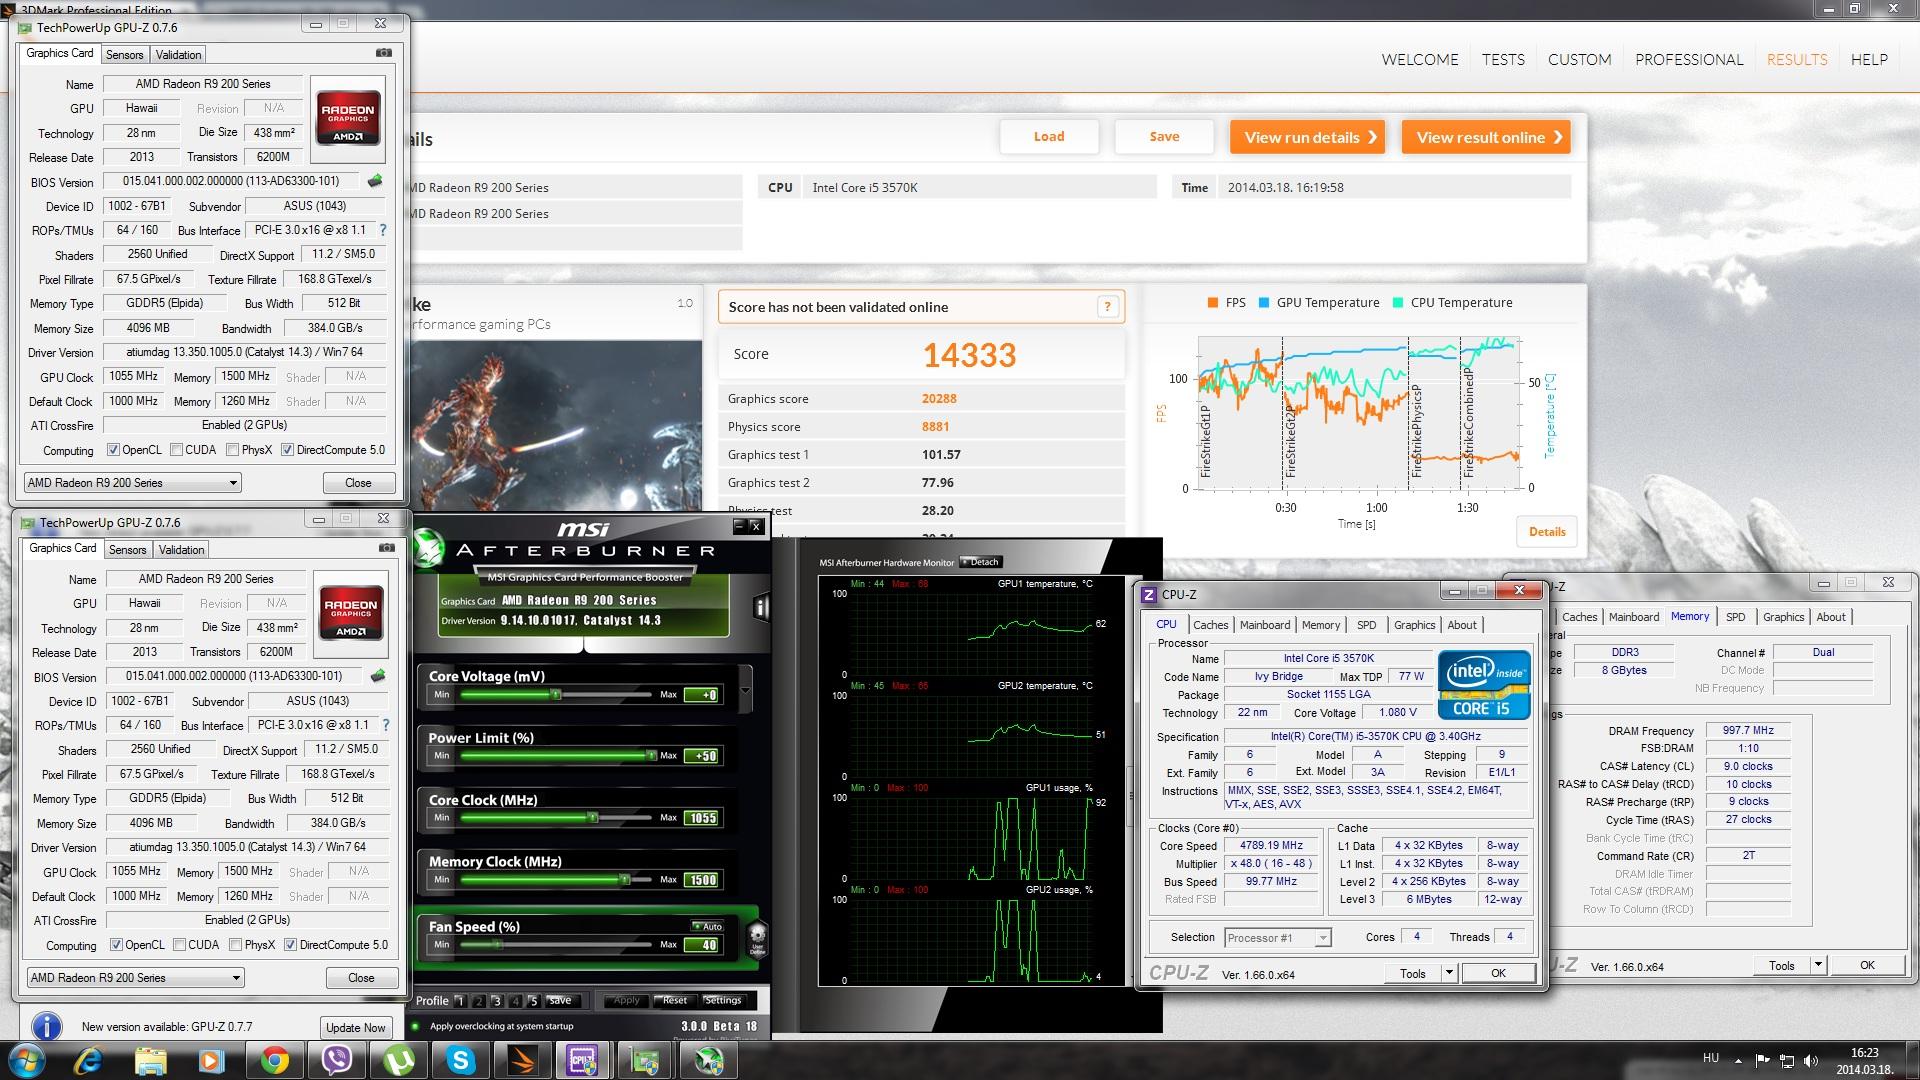1920x1080 pixels.
Task: Open Windows Start menu
Action: pos(25,1060)
